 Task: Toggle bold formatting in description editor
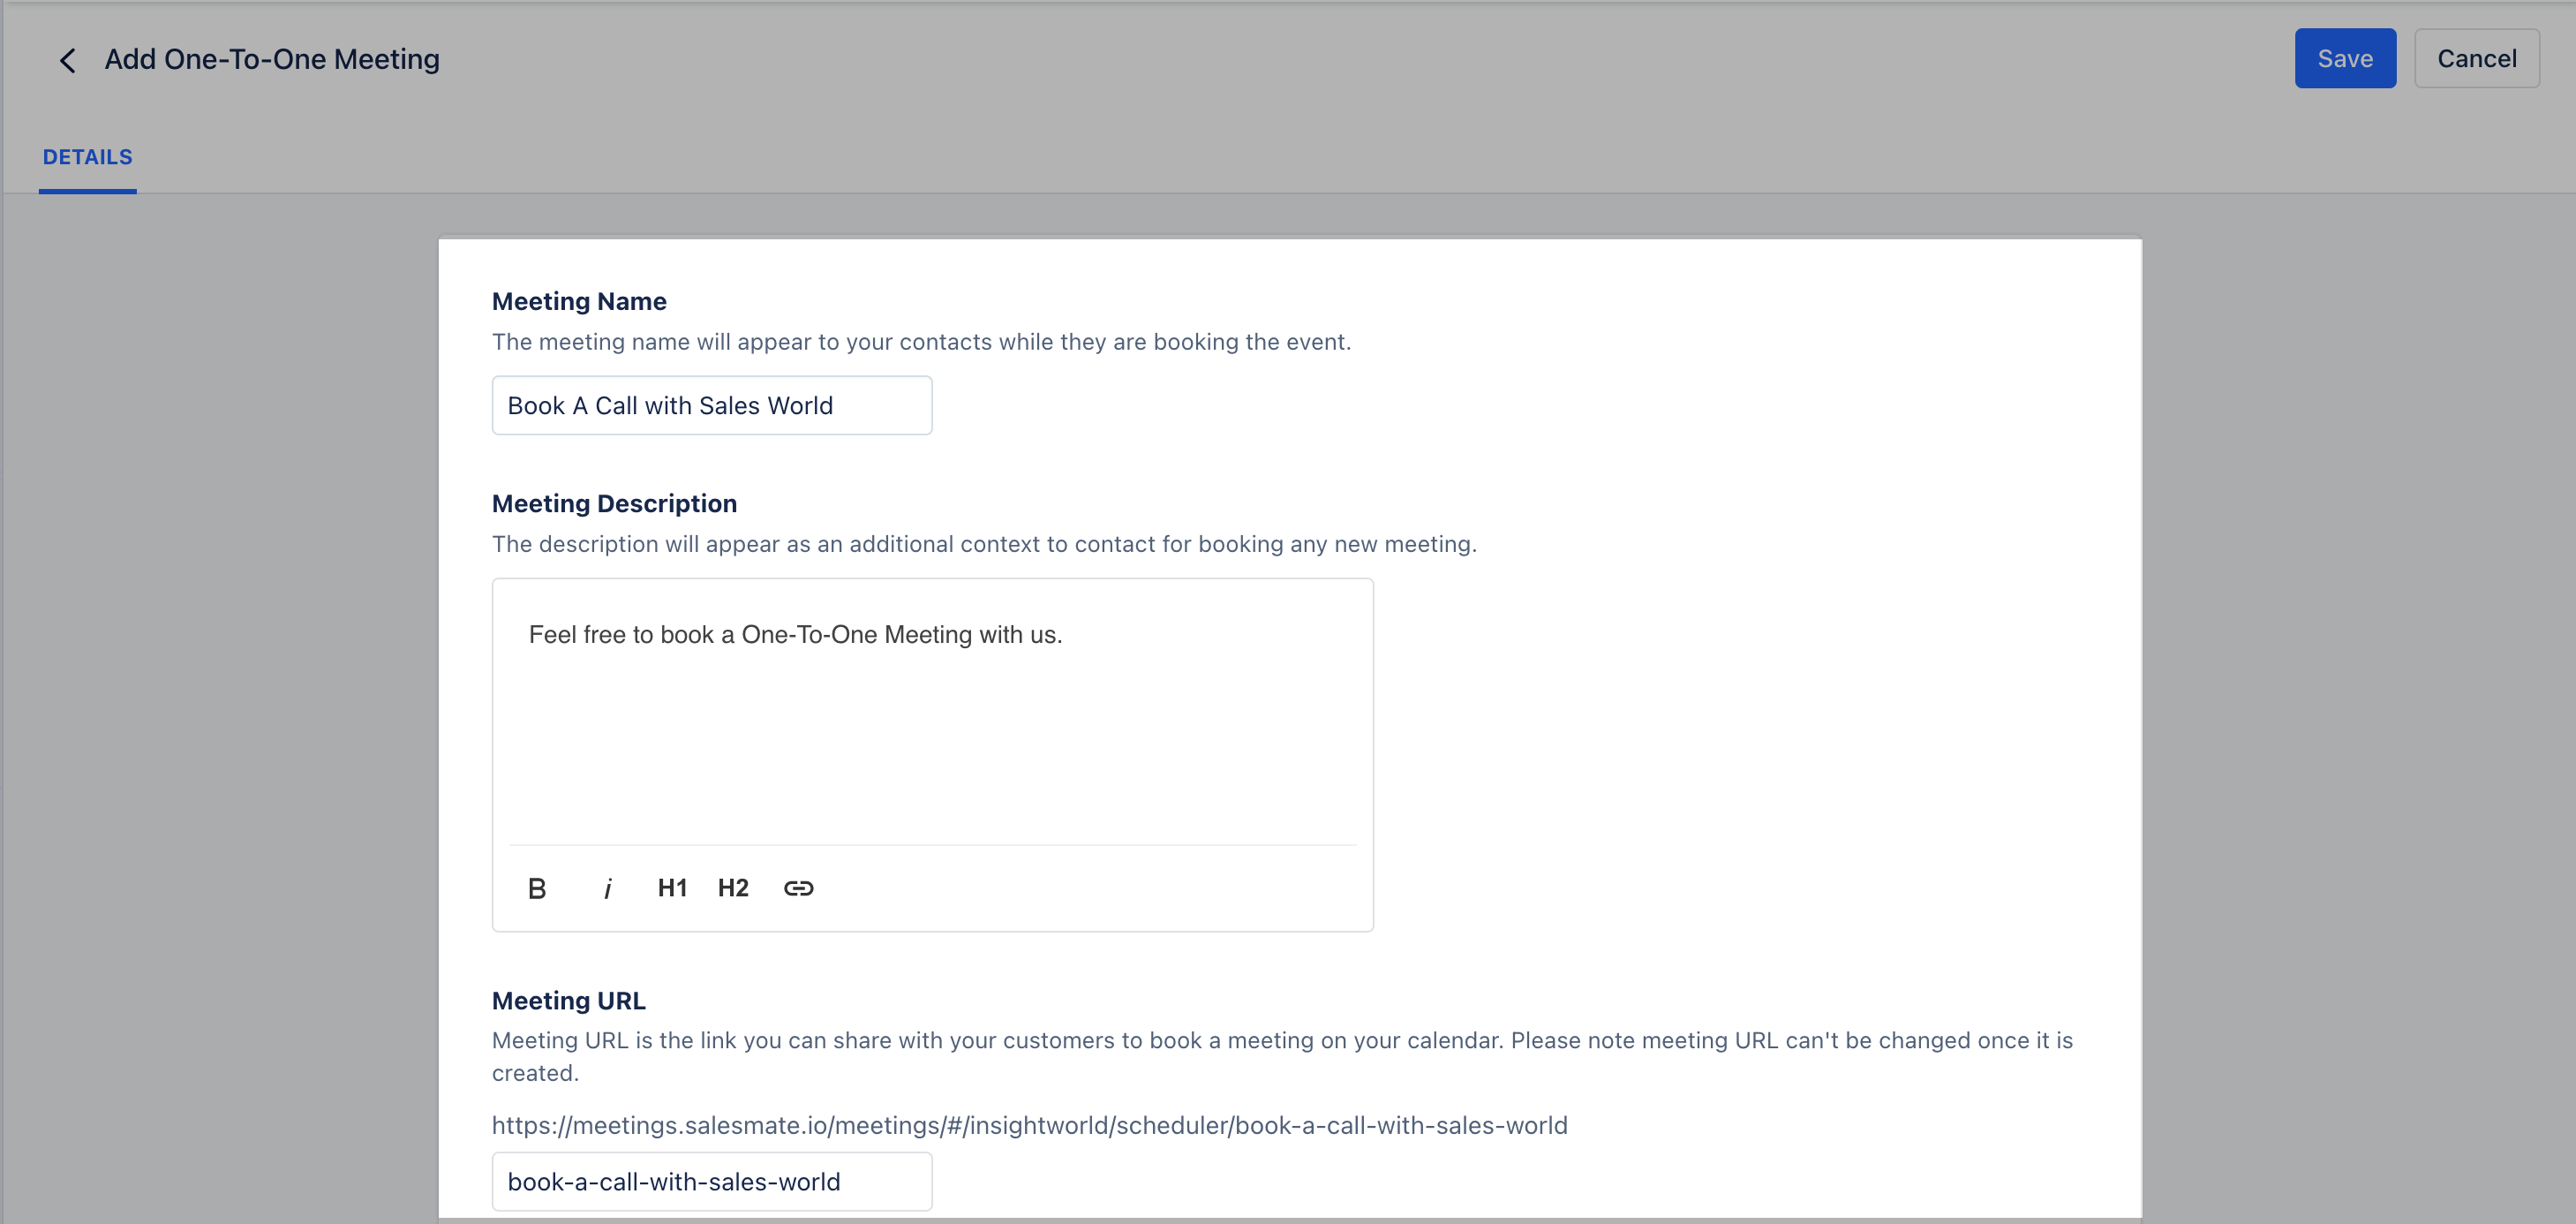(x=537, y=888)
